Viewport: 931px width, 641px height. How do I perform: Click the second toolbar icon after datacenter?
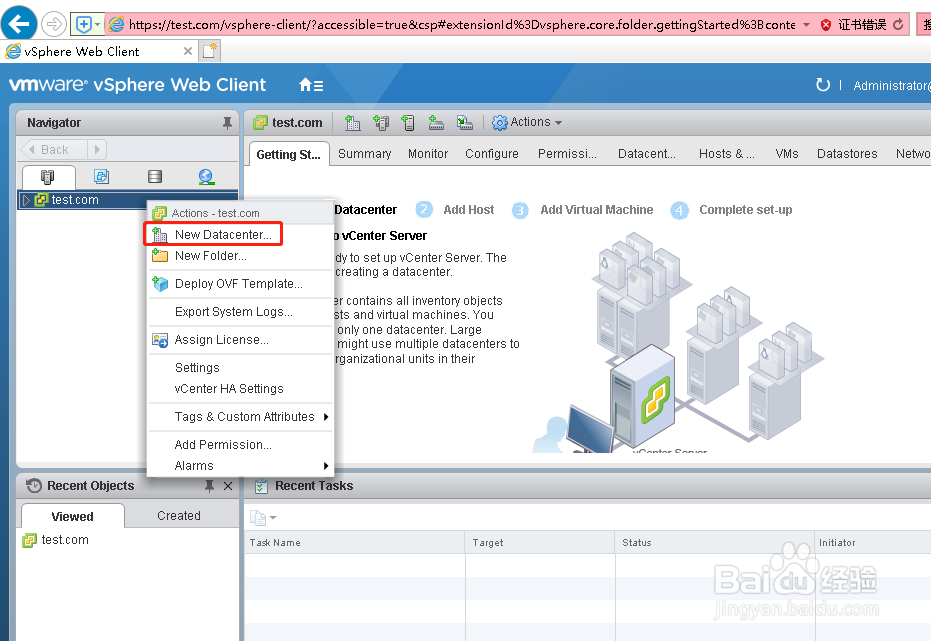381,122
